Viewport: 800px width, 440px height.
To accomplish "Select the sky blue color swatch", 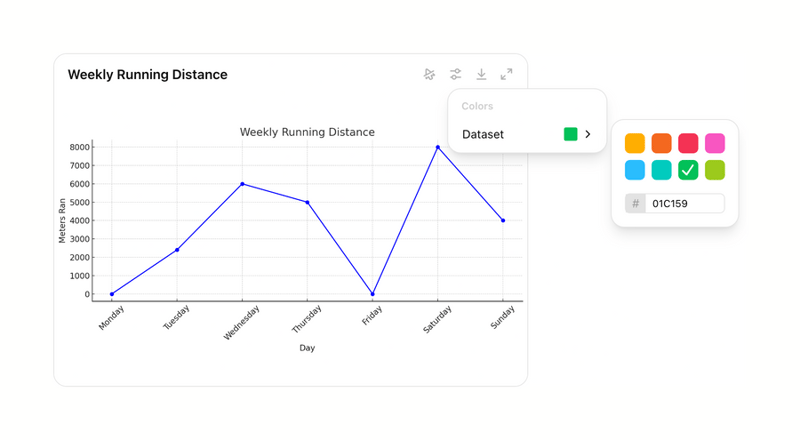I will pos(635,170).
